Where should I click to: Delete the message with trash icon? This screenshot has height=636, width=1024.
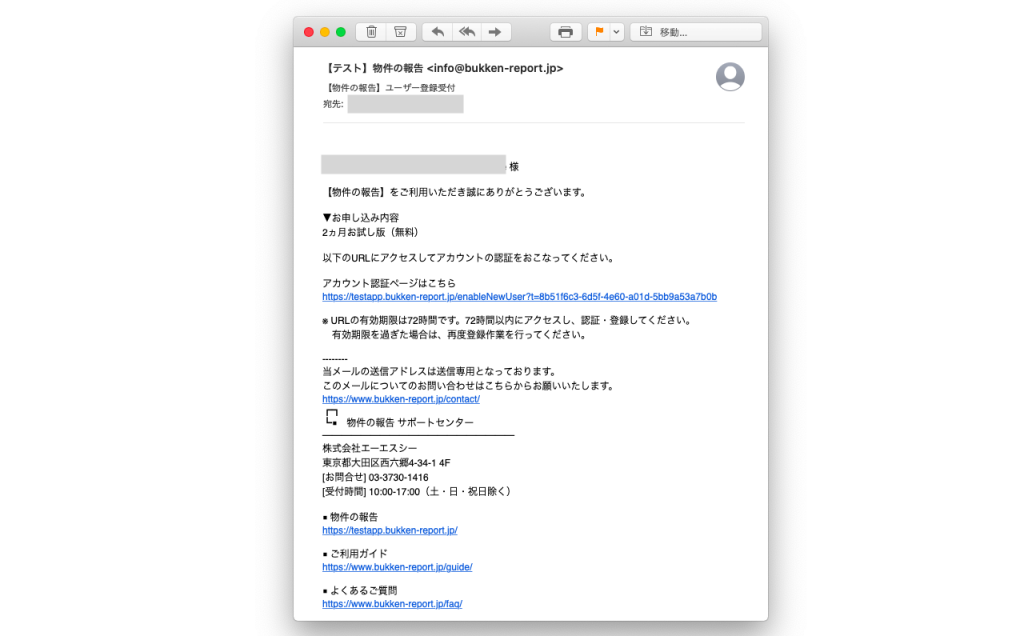(x=371, y=32)
